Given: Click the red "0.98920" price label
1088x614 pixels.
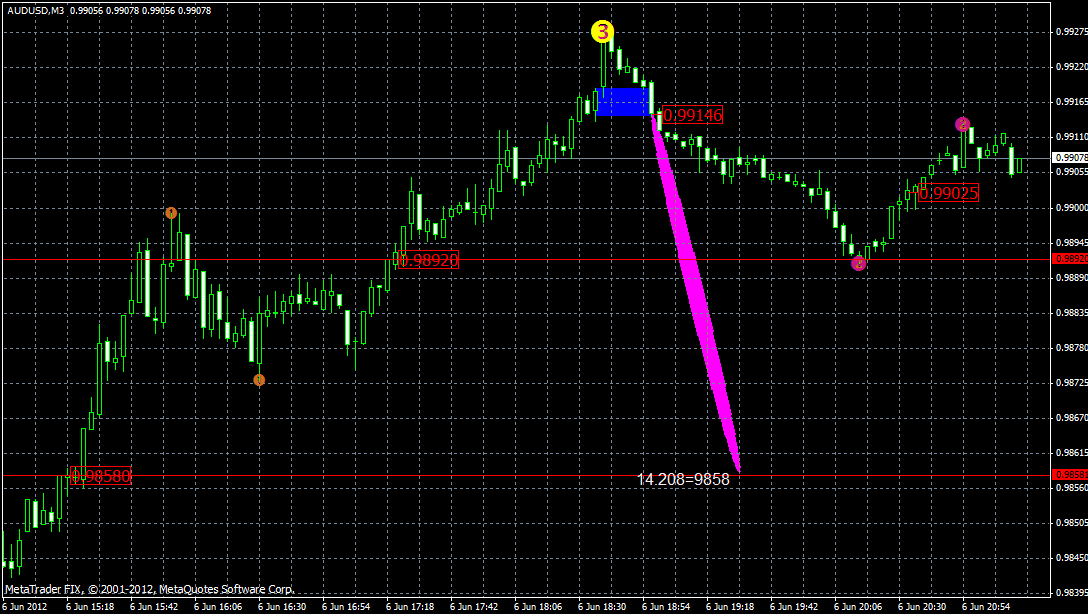Looking at the screenshot, I should point(430,260).
